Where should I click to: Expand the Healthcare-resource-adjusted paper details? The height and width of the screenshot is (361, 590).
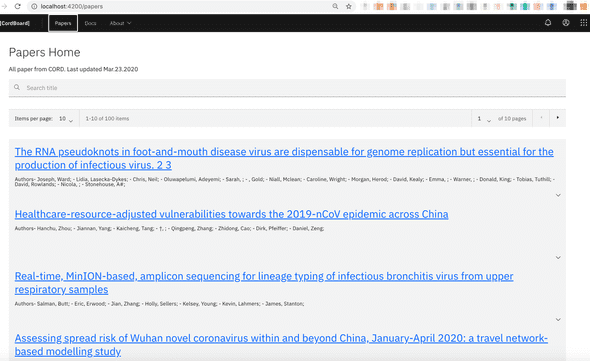point(558,257)
